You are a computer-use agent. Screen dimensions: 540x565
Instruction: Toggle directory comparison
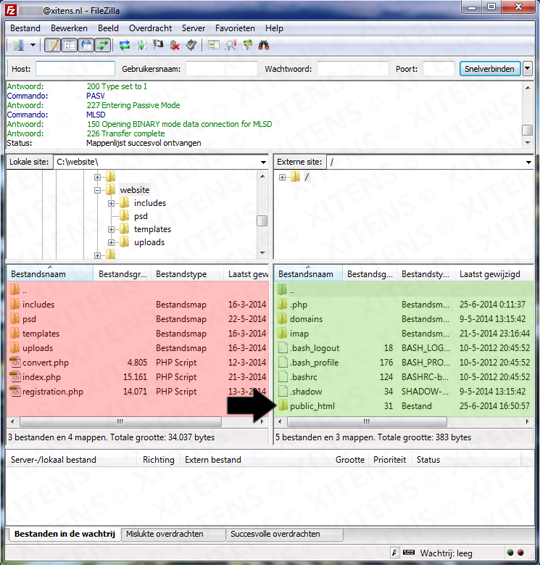[x=231, y=45]
